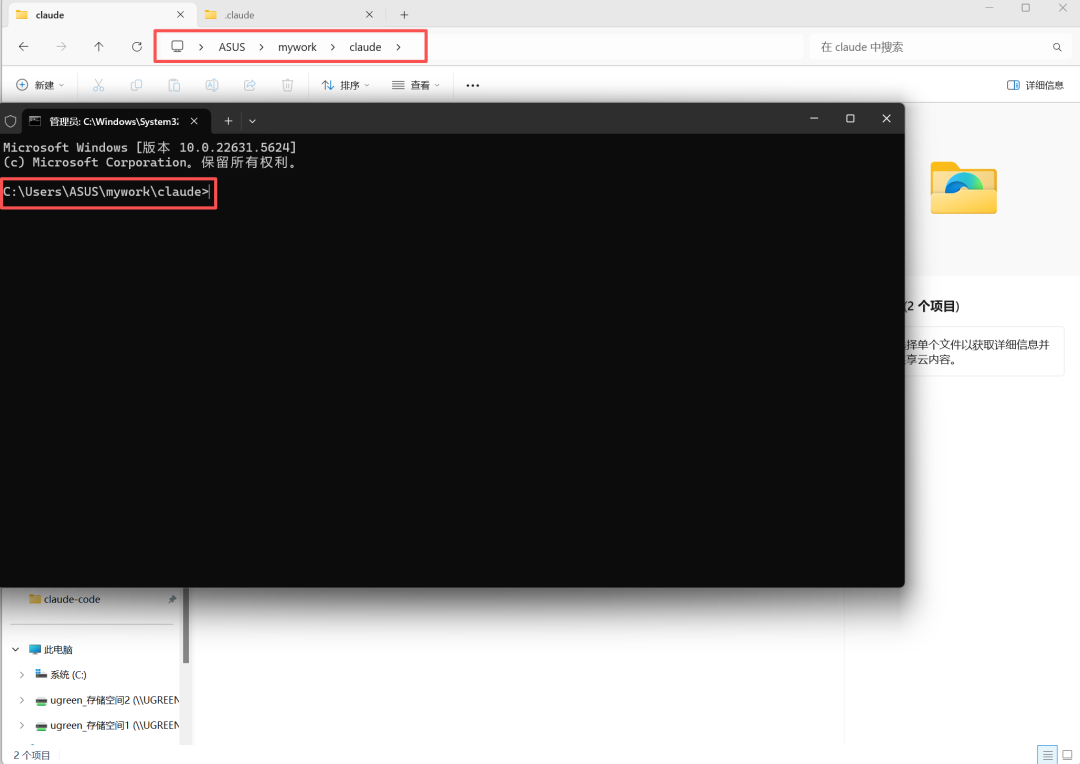This screenshot has width=1080, height=764.
Task: Click the Share icon in toolbar
Action: coord(249,85)
